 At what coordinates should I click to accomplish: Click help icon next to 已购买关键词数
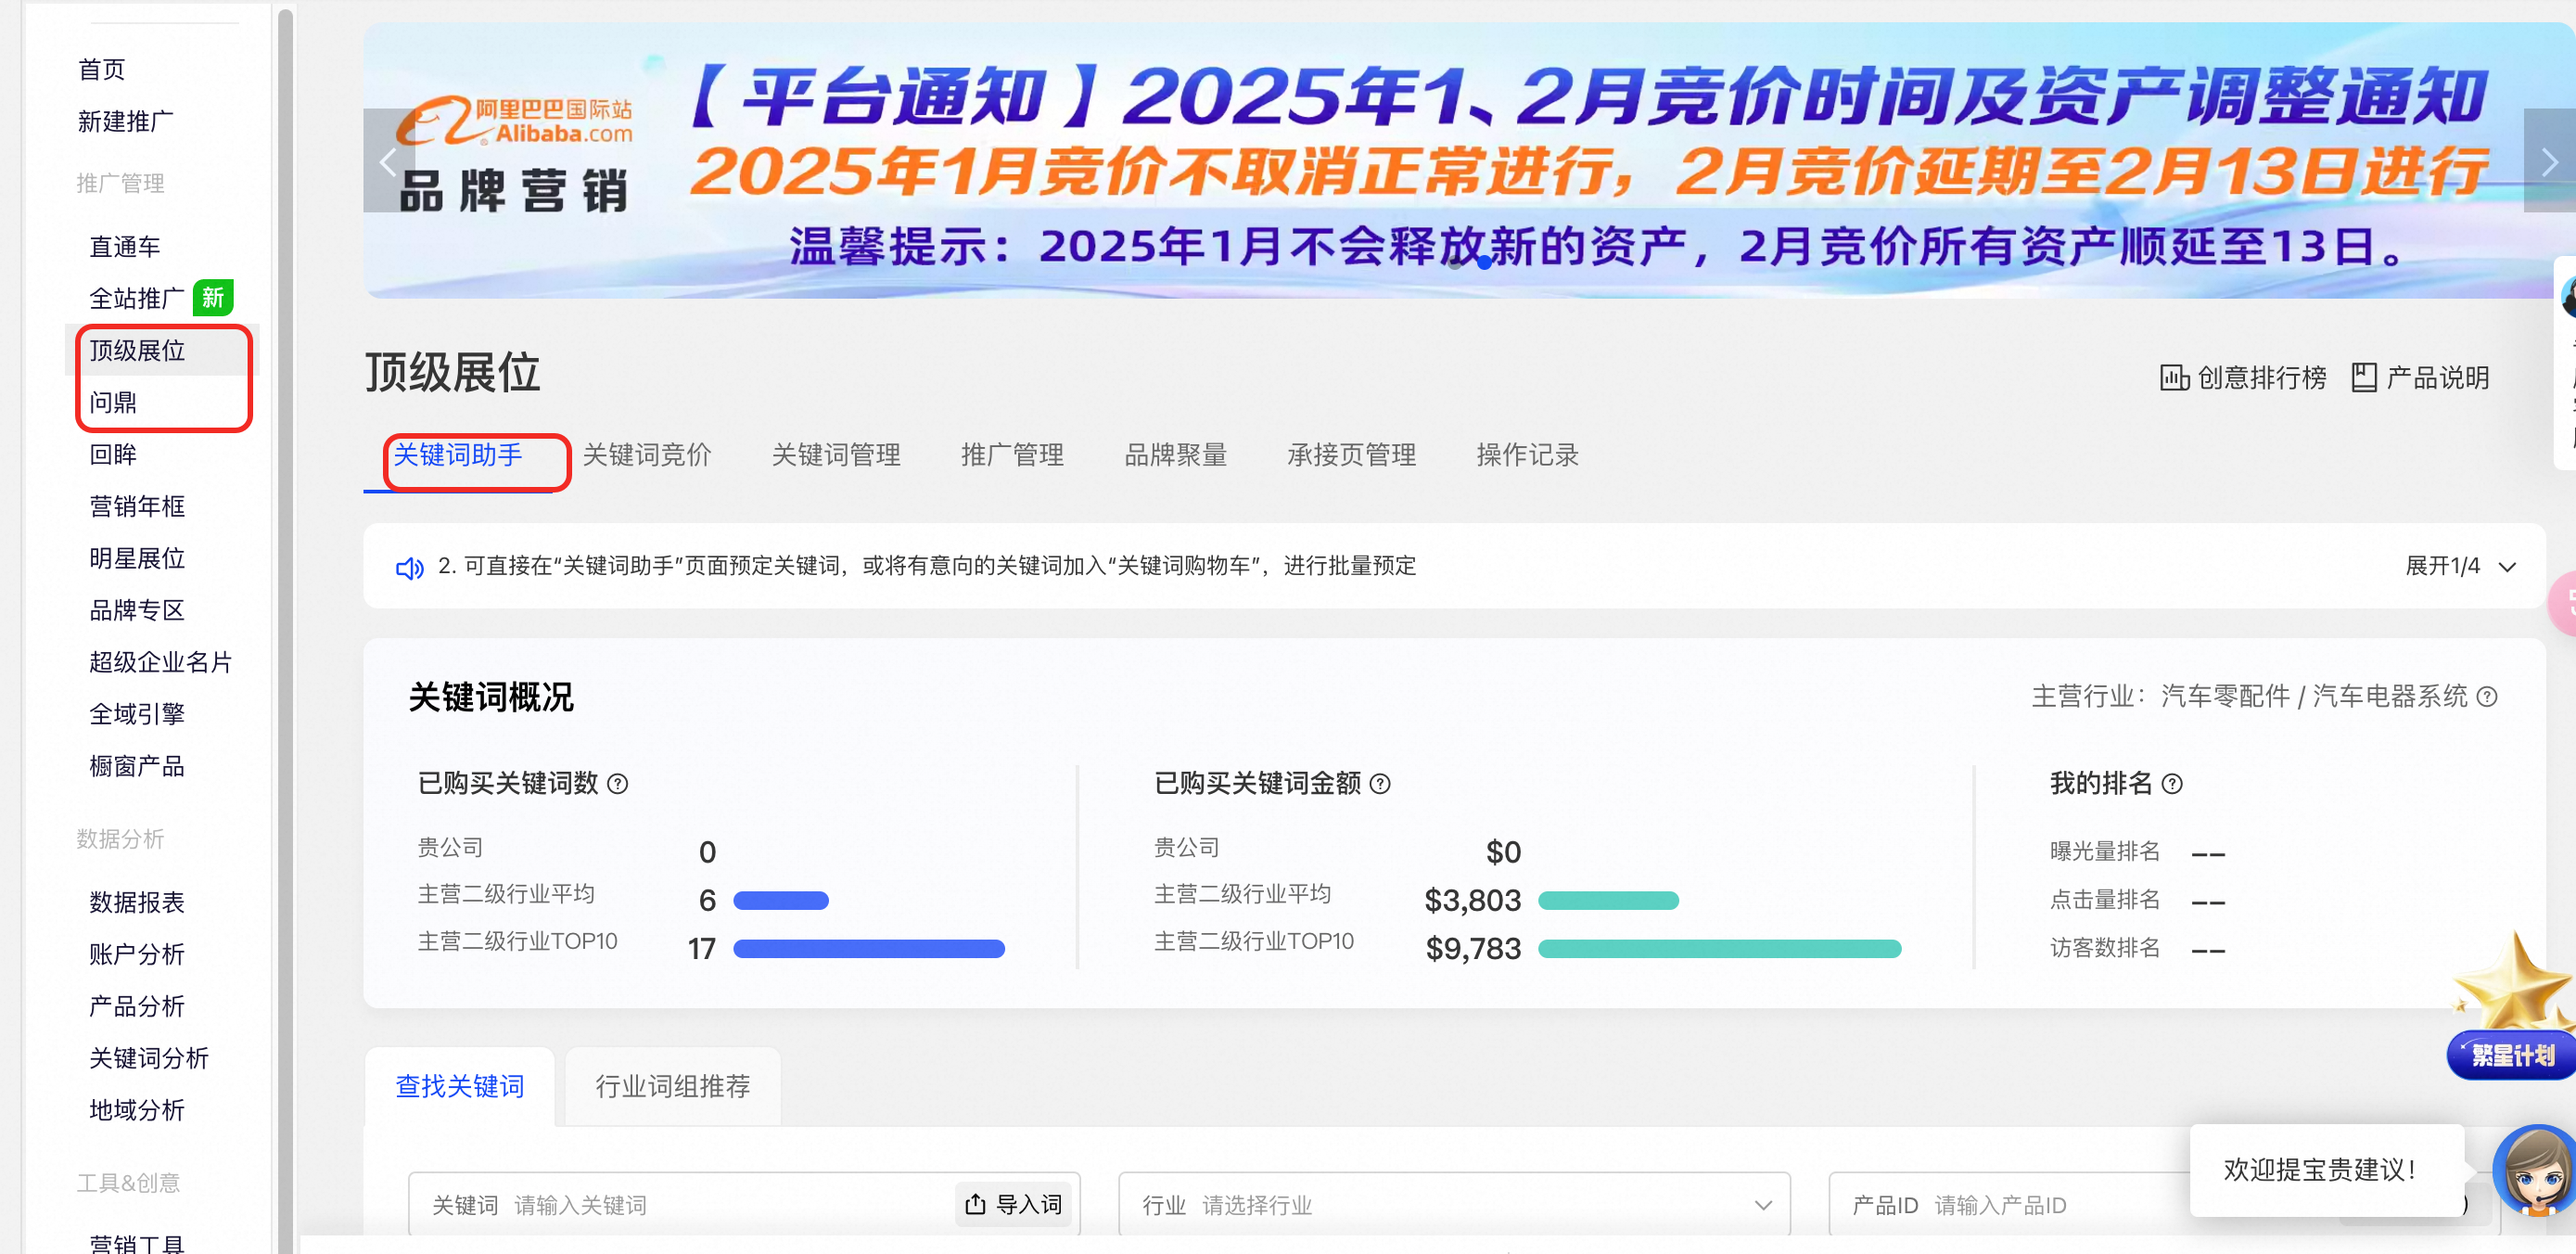click(618, 784)
